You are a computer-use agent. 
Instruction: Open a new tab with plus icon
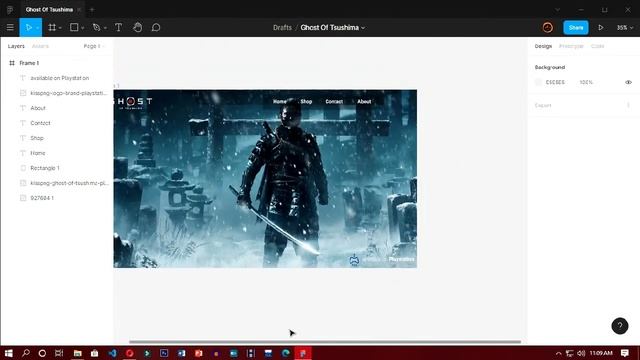click(92, 9)
